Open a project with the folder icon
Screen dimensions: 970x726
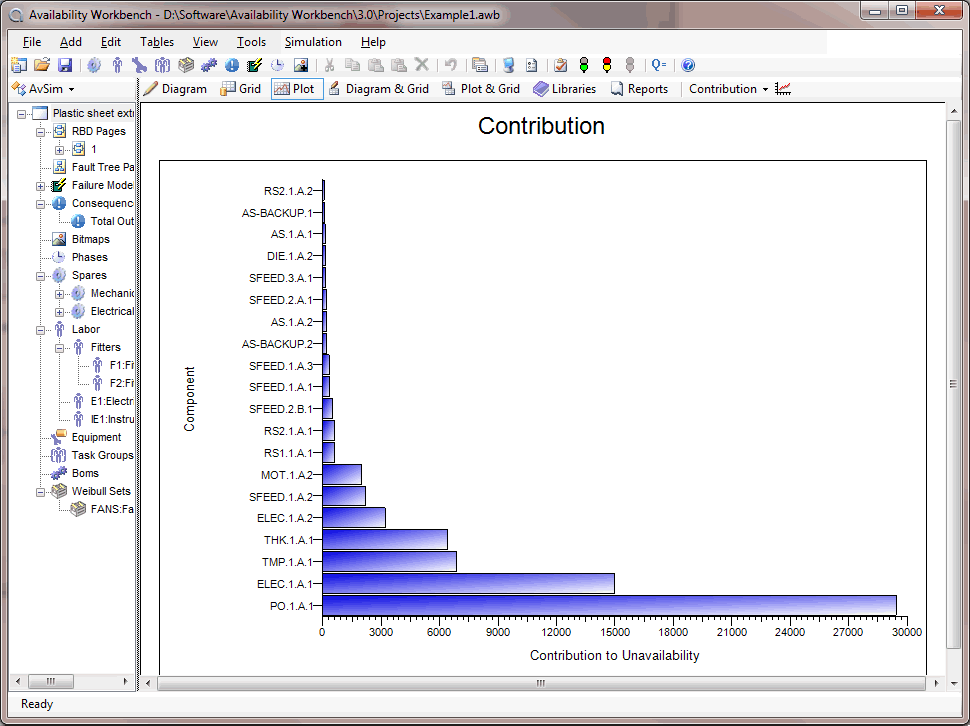point(41,65)
